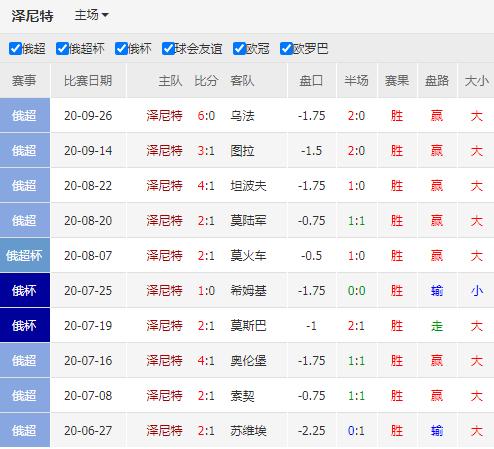The width and height of the screenshot is (494, 449).
Task: Click away team 希姆基
Action: [x=248, y=291]
